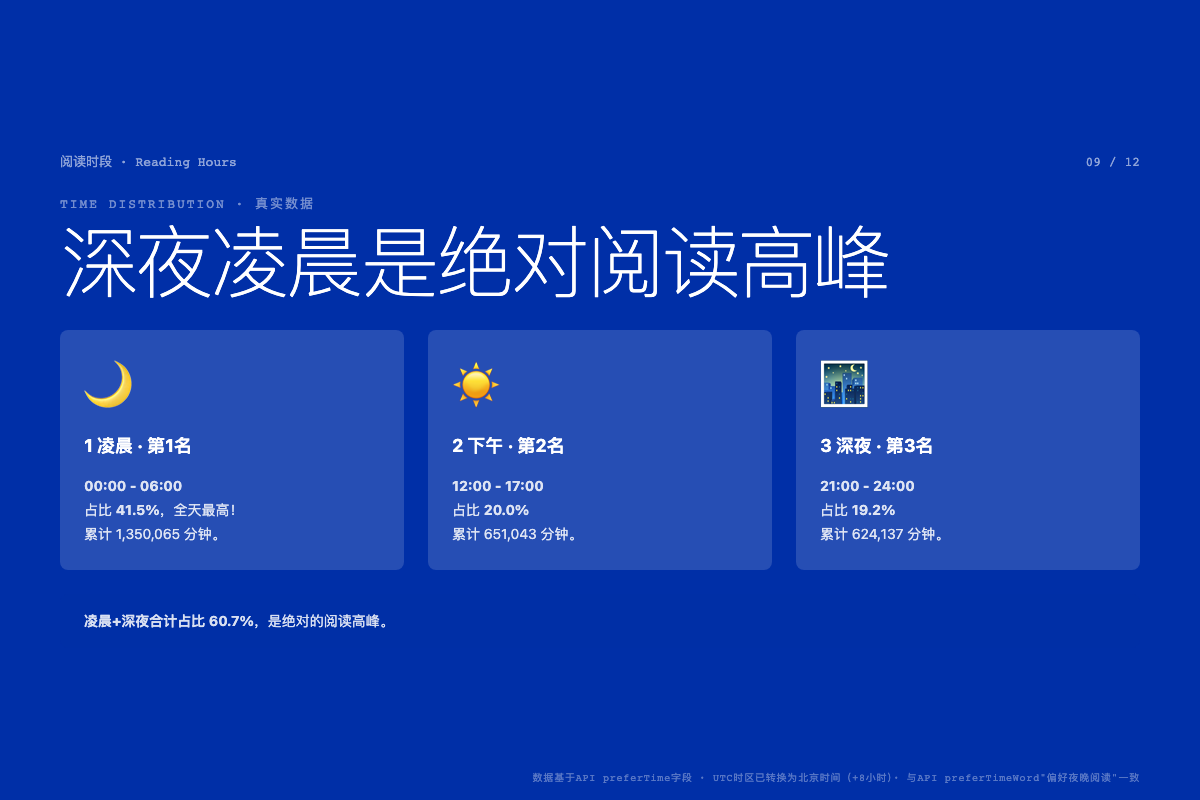Screen dimensions: 1200x800
Task: Click '累计 1,350,065 分钟' text
Action: click(x=153, y=534)
